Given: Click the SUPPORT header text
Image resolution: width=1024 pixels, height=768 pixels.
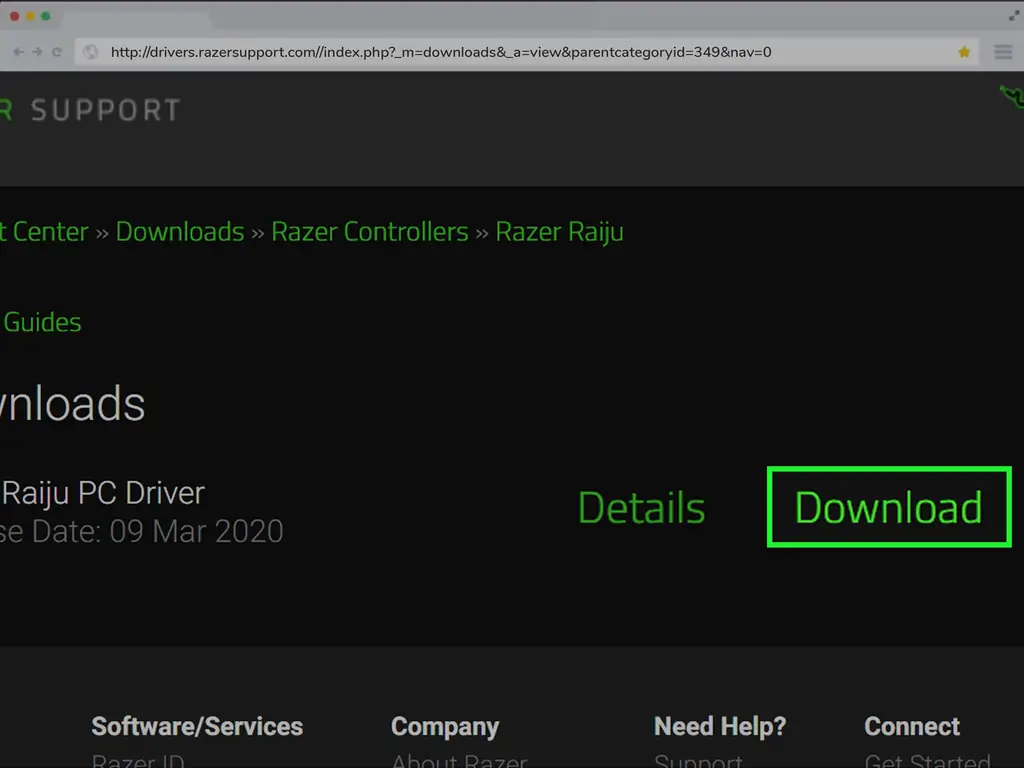Looking at the screenshot, I should click(x=106, y=110).
